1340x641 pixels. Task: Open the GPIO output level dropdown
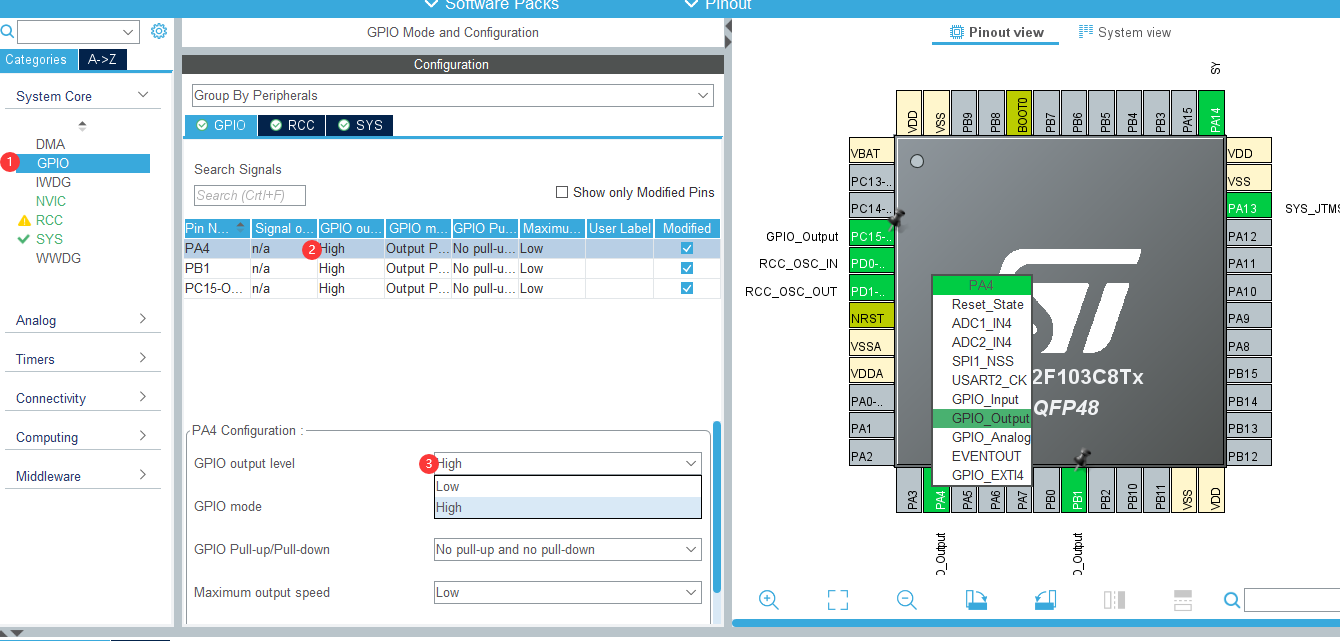tap(567, 463)
